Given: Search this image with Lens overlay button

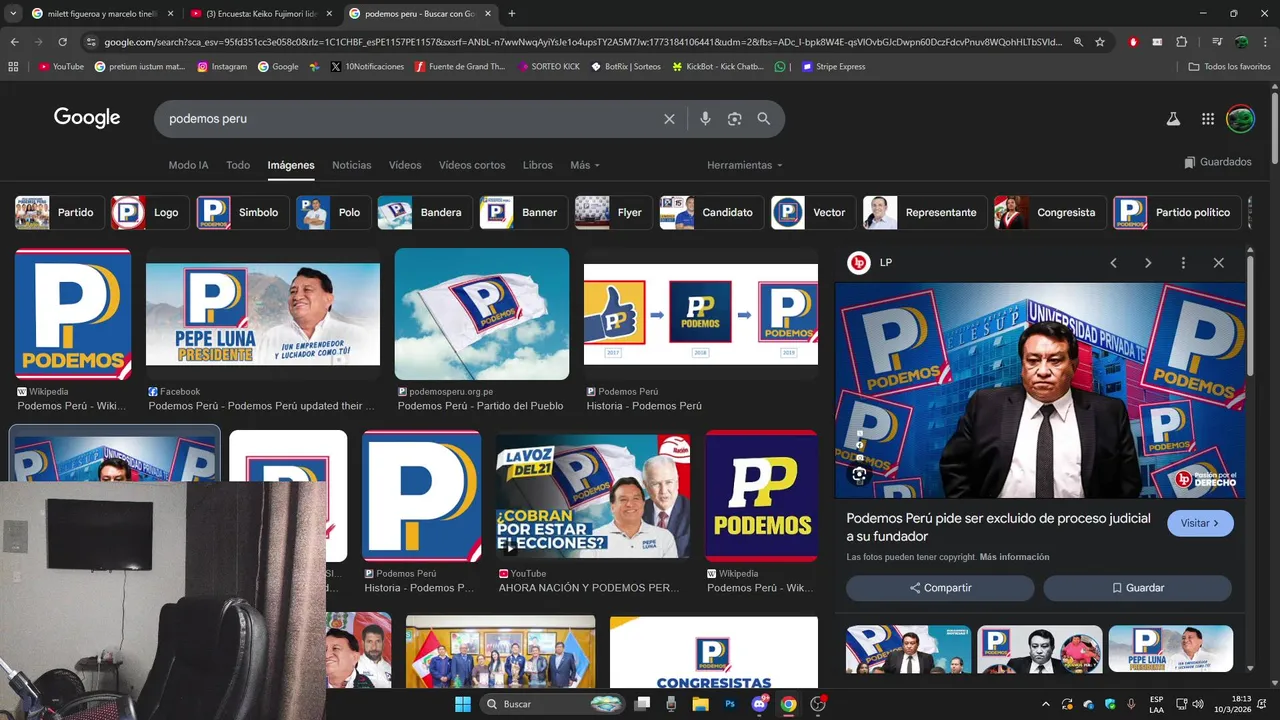Looking at the screenshot, I should pyautogui.click(x=859, y=475).
